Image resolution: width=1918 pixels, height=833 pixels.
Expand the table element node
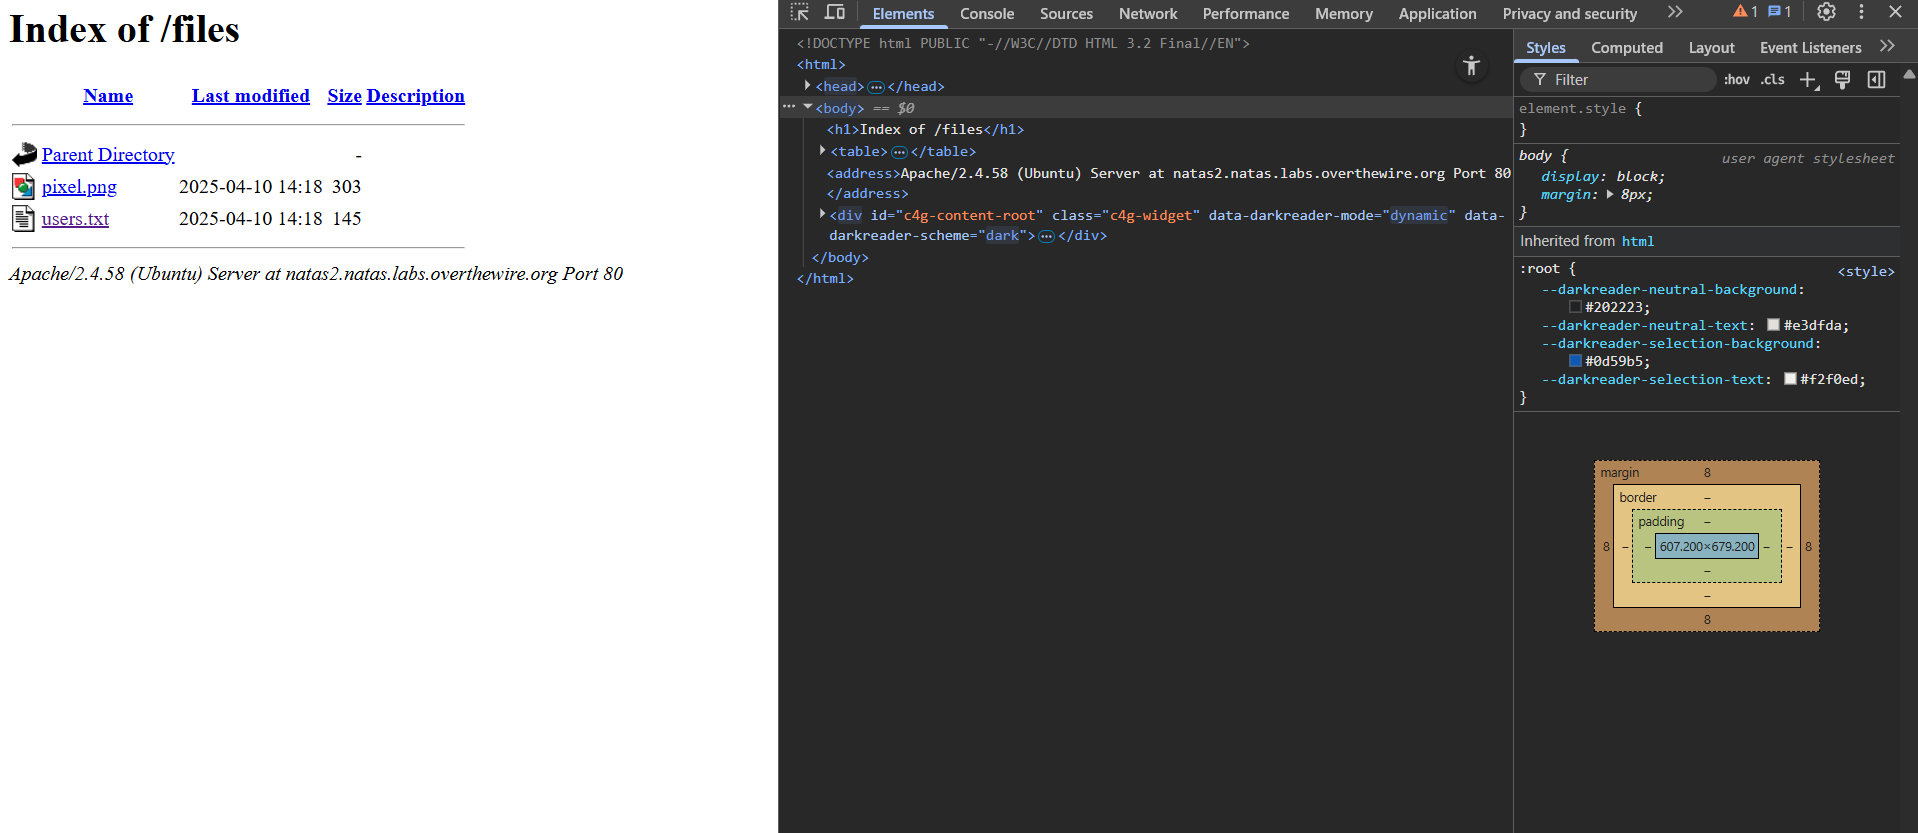click(823, 151)
